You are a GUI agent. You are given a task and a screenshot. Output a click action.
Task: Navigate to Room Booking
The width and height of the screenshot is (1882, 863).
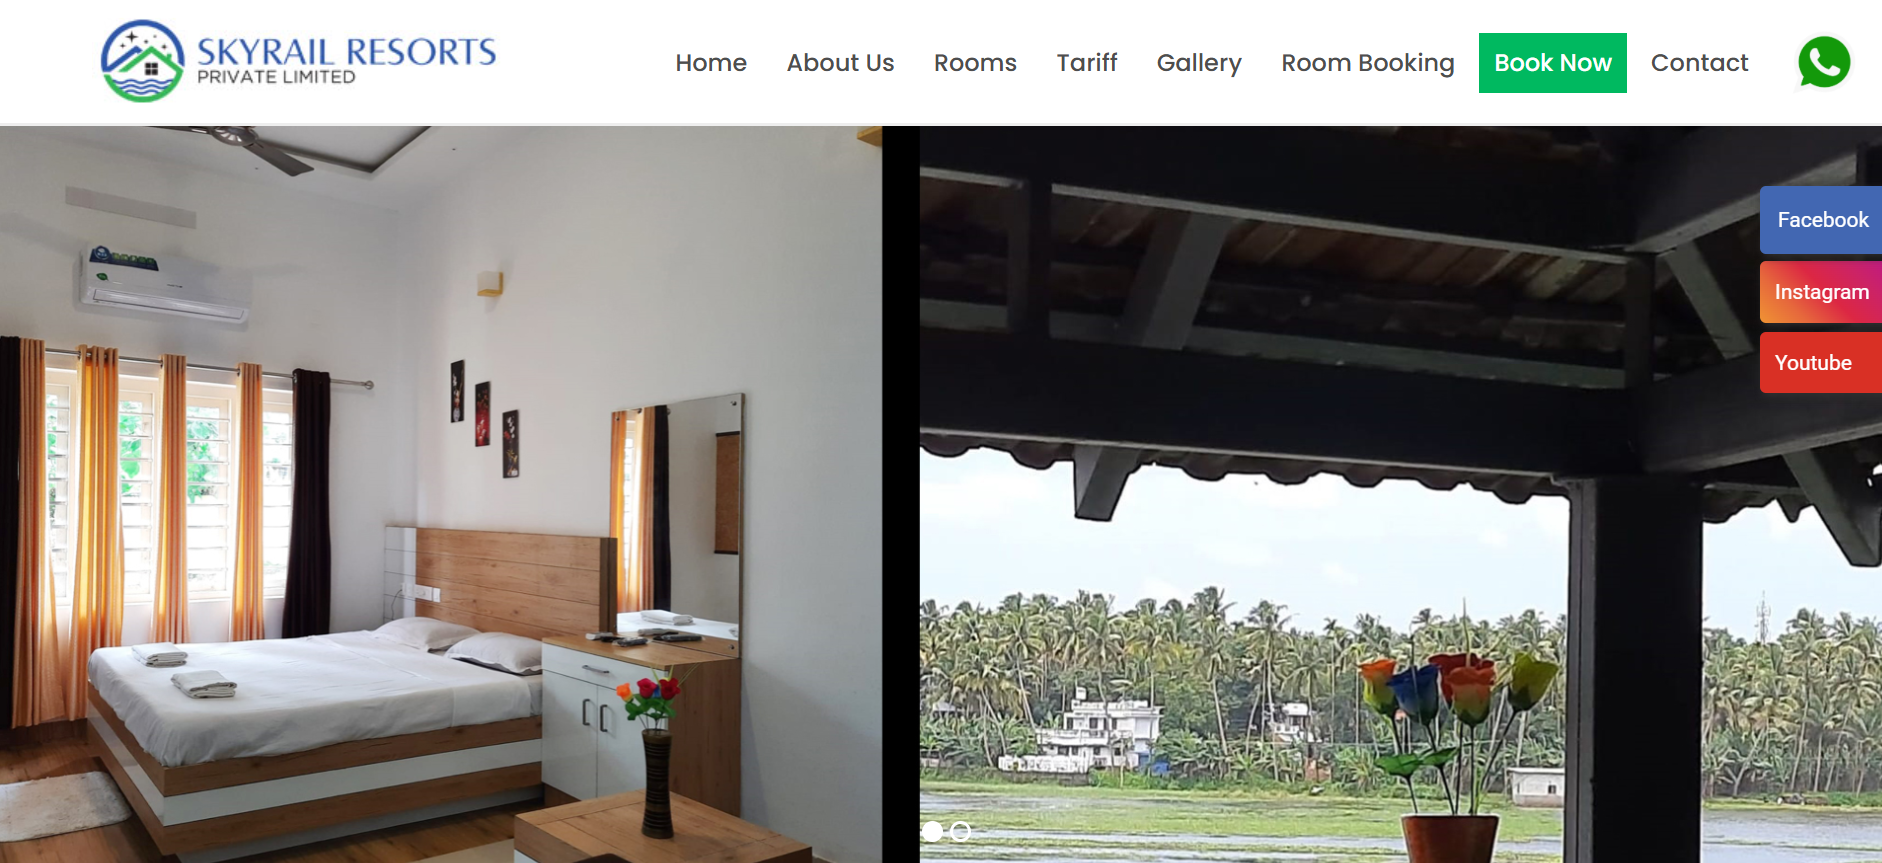[x=1368, y=63]
